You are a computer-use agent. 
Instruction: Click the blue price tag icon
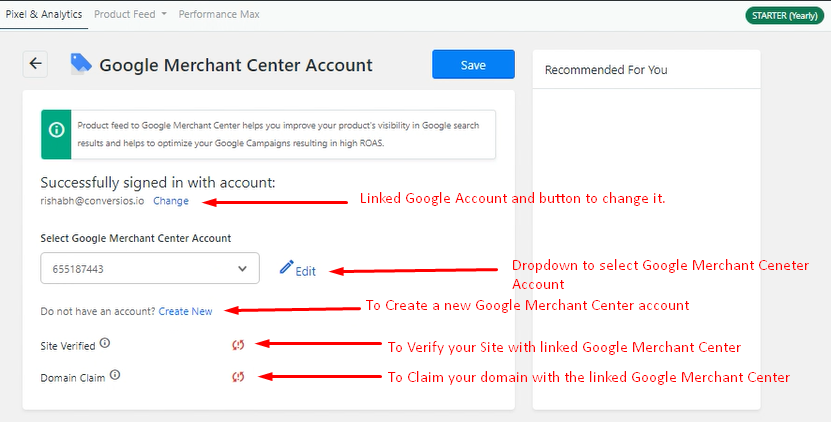coord(81,64)
